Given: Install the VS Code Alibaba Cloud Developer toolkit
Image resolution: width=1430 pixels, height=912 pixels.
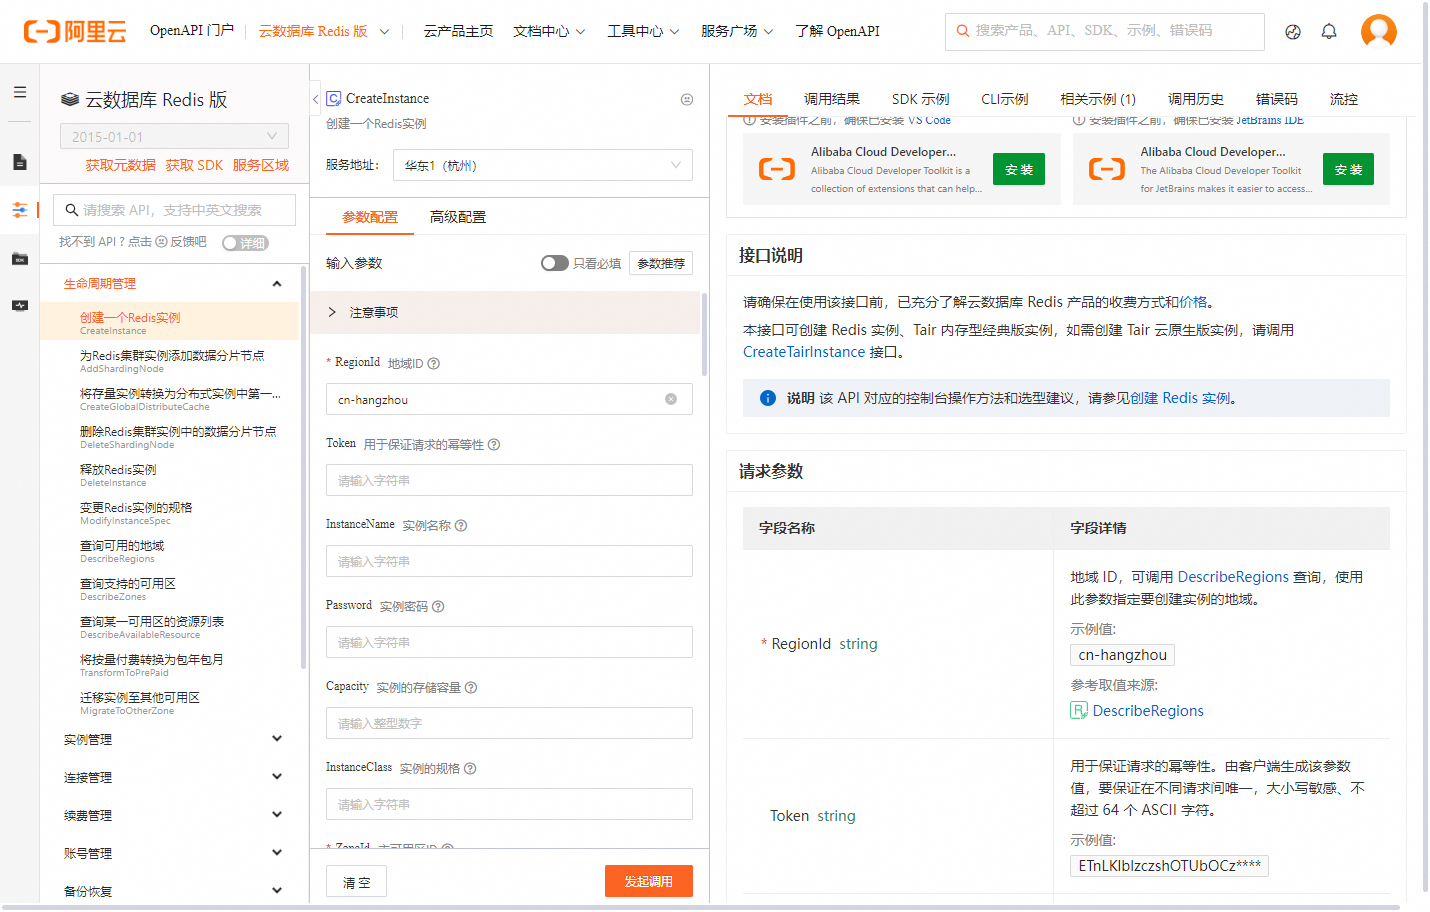Looking at the screenshot, I should click(x=1019, y=169).
